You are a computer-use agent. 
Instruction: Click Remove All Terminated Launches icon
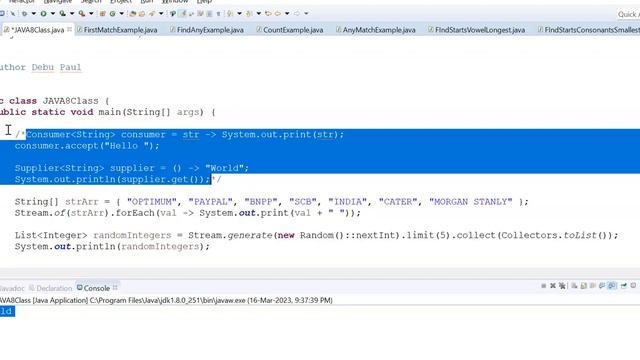click(562, 286)
